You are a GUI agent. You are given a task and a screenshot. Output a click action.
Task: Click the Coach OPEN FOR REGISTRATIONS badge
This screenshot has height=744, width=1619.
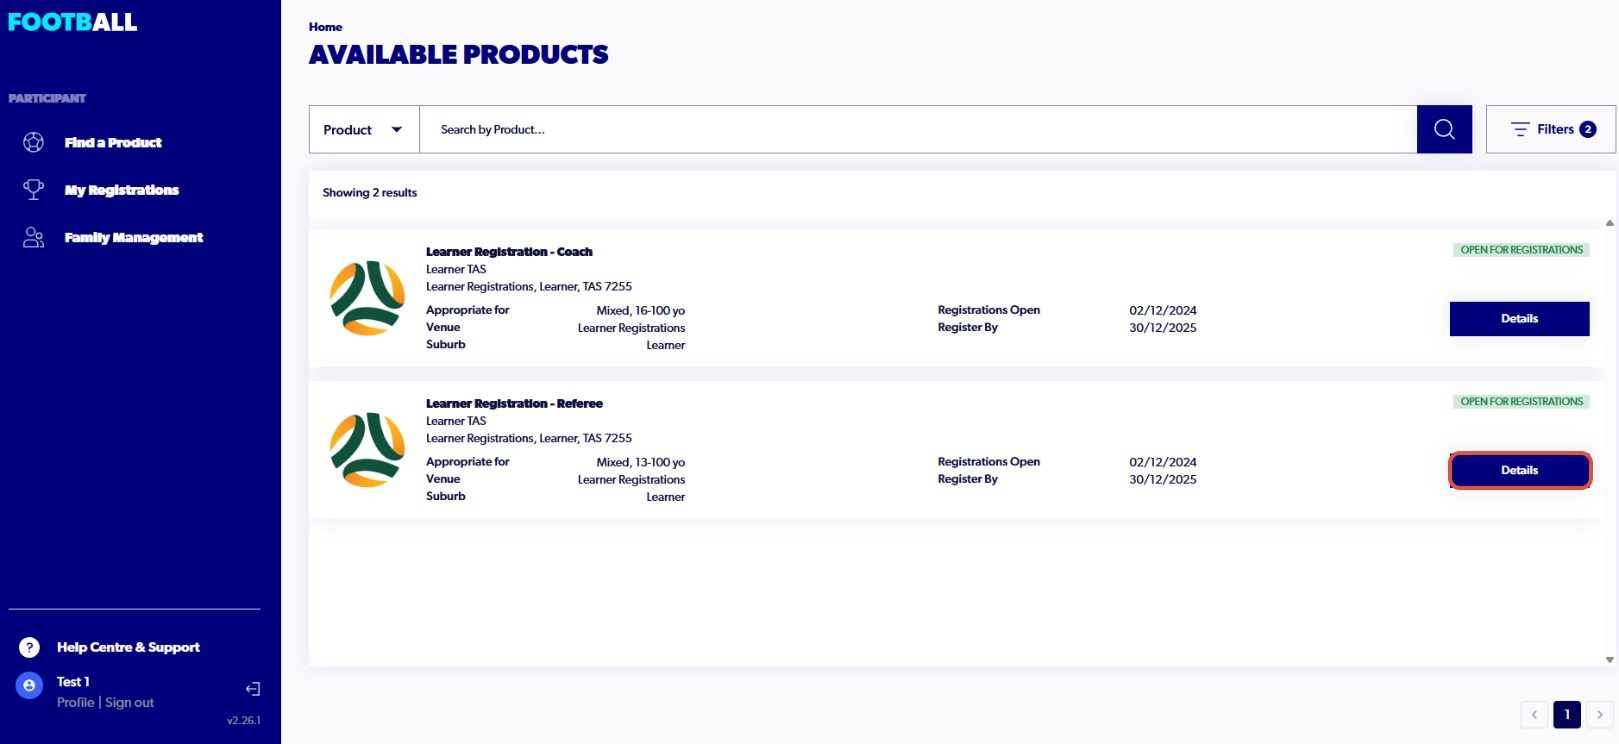pos(1521,250)
